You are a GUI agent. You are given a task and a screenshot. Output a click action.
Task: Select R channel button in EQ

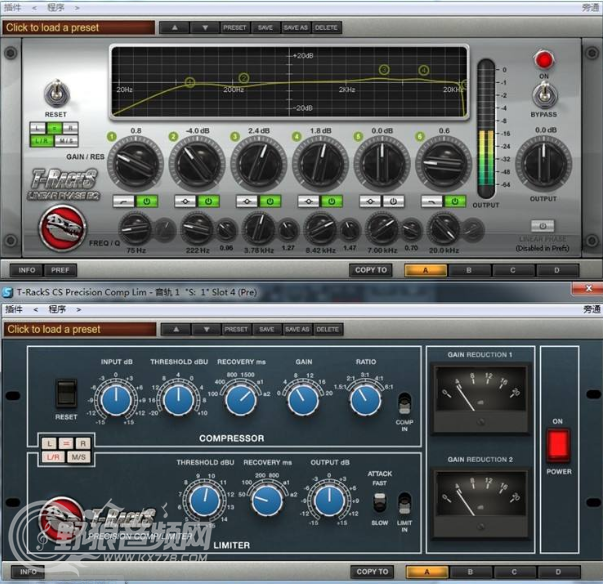(70, 128)
